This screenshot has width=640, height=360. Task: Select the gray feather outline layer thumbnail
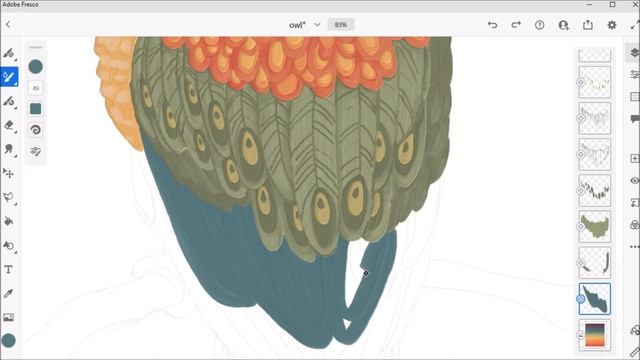595,118
